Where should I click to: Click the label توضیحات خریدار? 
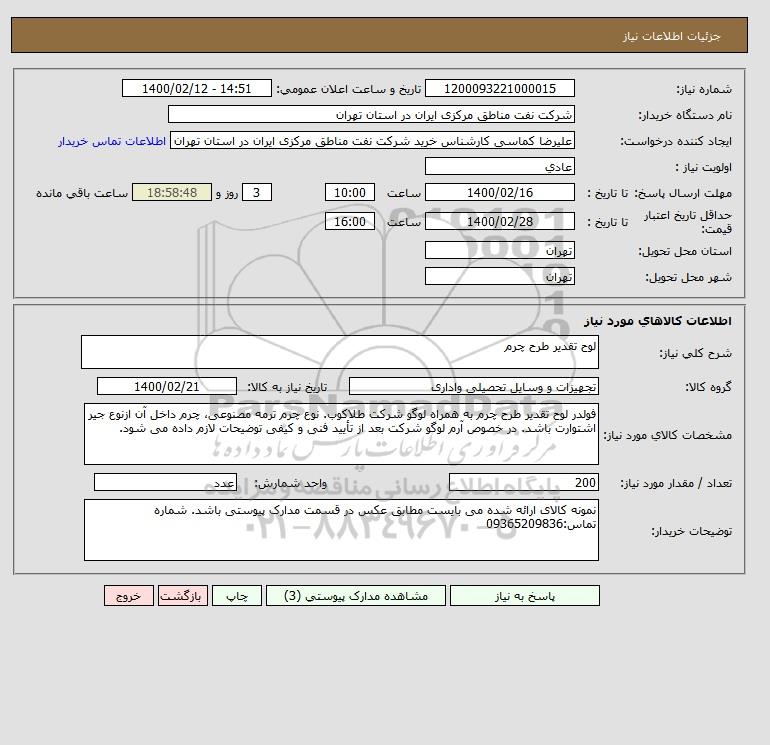tap(691, 531)
